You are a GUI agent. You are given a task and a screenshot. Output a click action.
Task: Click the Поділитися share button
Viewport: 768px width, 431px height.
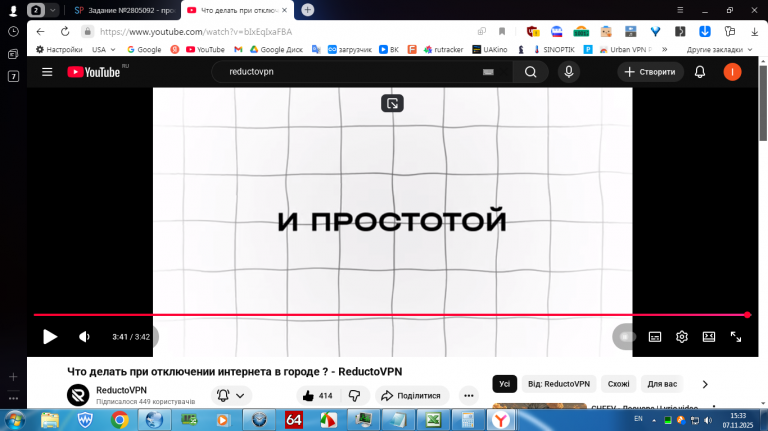pyautogui.click(x=412, y=396)
